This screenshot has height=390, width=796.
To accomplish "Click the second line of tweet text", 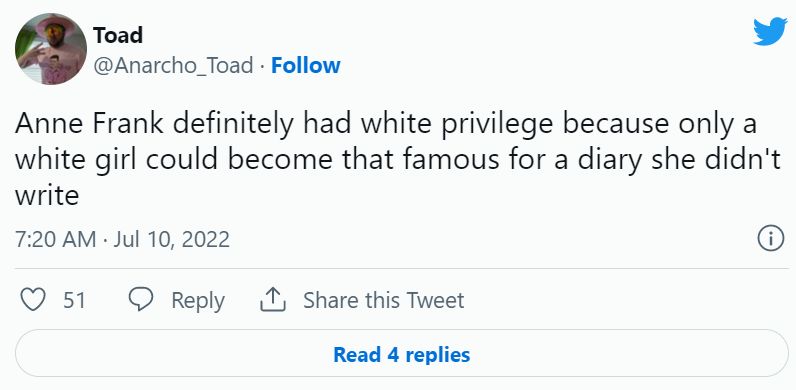I will point(397,160).
